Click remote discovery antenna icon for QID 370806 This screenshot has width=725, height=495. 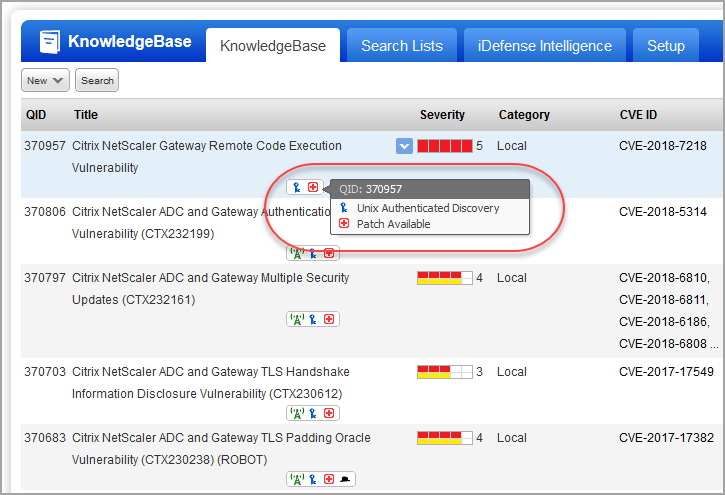click(297, 253)
